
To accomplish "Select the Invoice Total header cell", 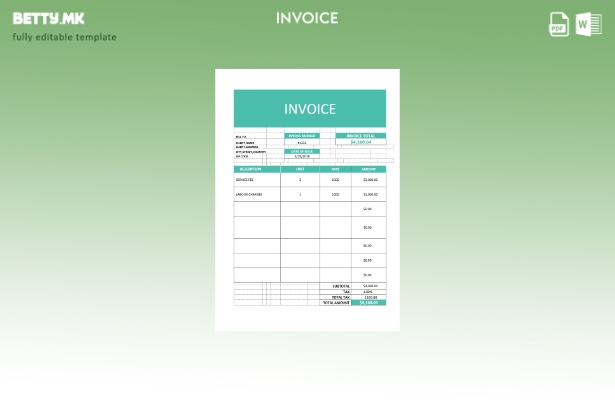I will (x=360, y=135).
